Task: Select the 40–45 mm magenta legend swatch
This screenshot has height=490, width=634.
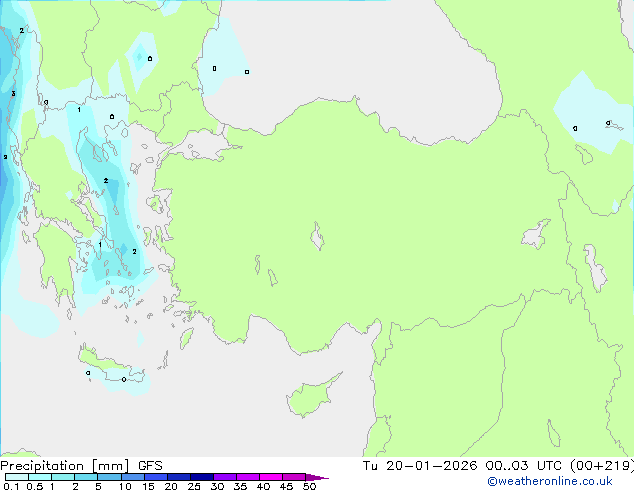Action: (x=271, y=477)
